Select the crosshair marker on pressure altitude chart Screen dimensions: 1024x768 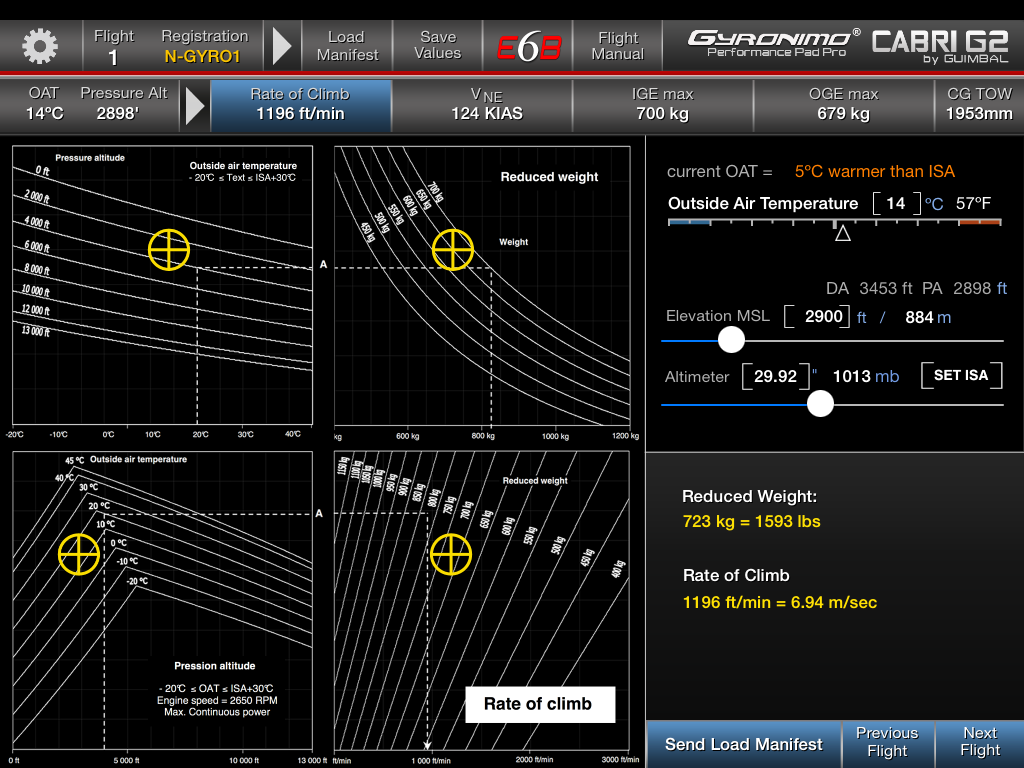[x=168, y=249]
